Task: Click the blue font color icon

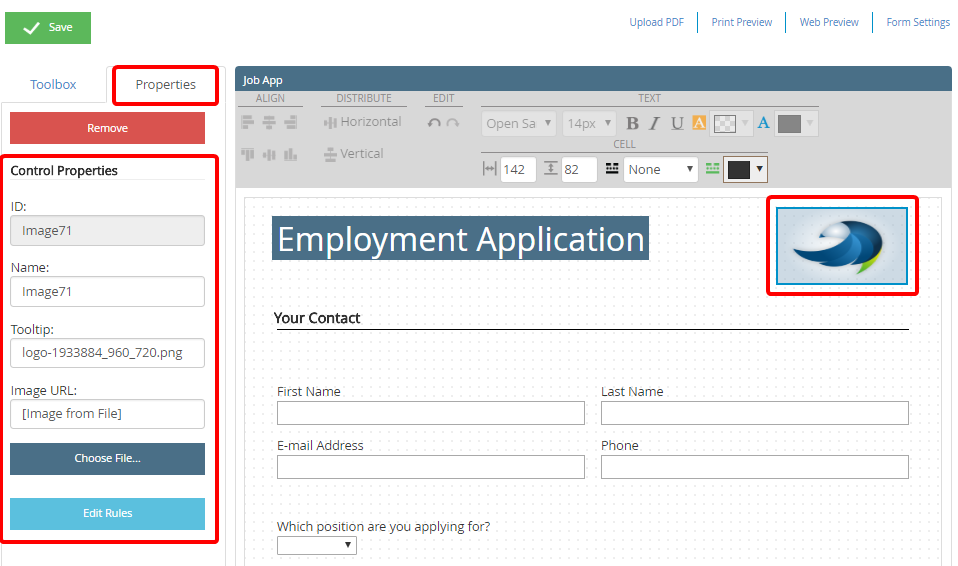Action: (763, 123)
